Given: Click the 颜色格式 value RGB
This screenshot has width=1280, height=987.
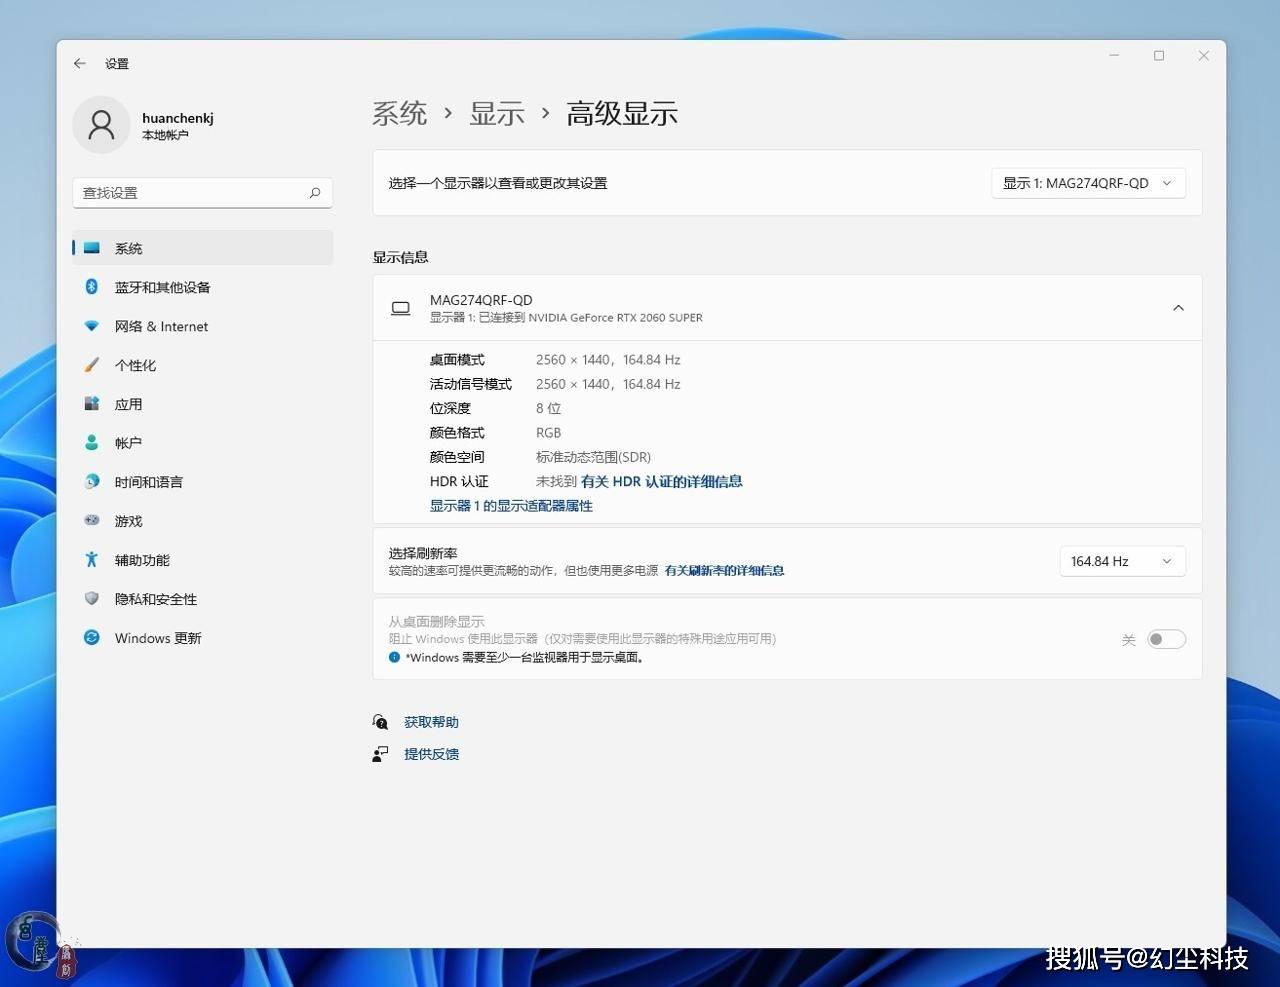Looking at the screenshot, I should click(548, 433).
